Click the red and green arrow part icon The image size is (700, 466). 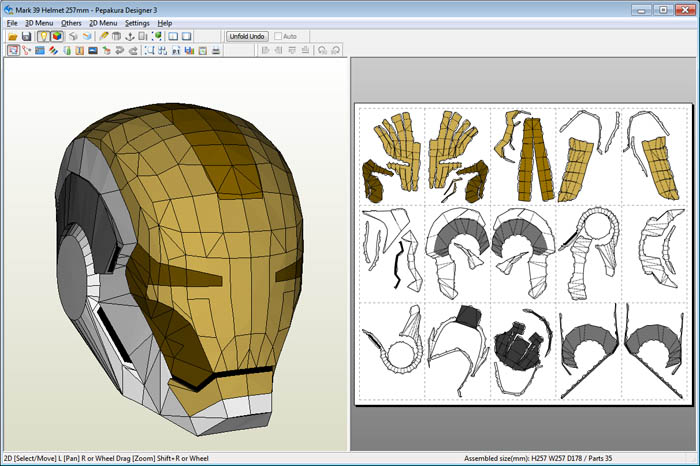[x=106, y=50]
